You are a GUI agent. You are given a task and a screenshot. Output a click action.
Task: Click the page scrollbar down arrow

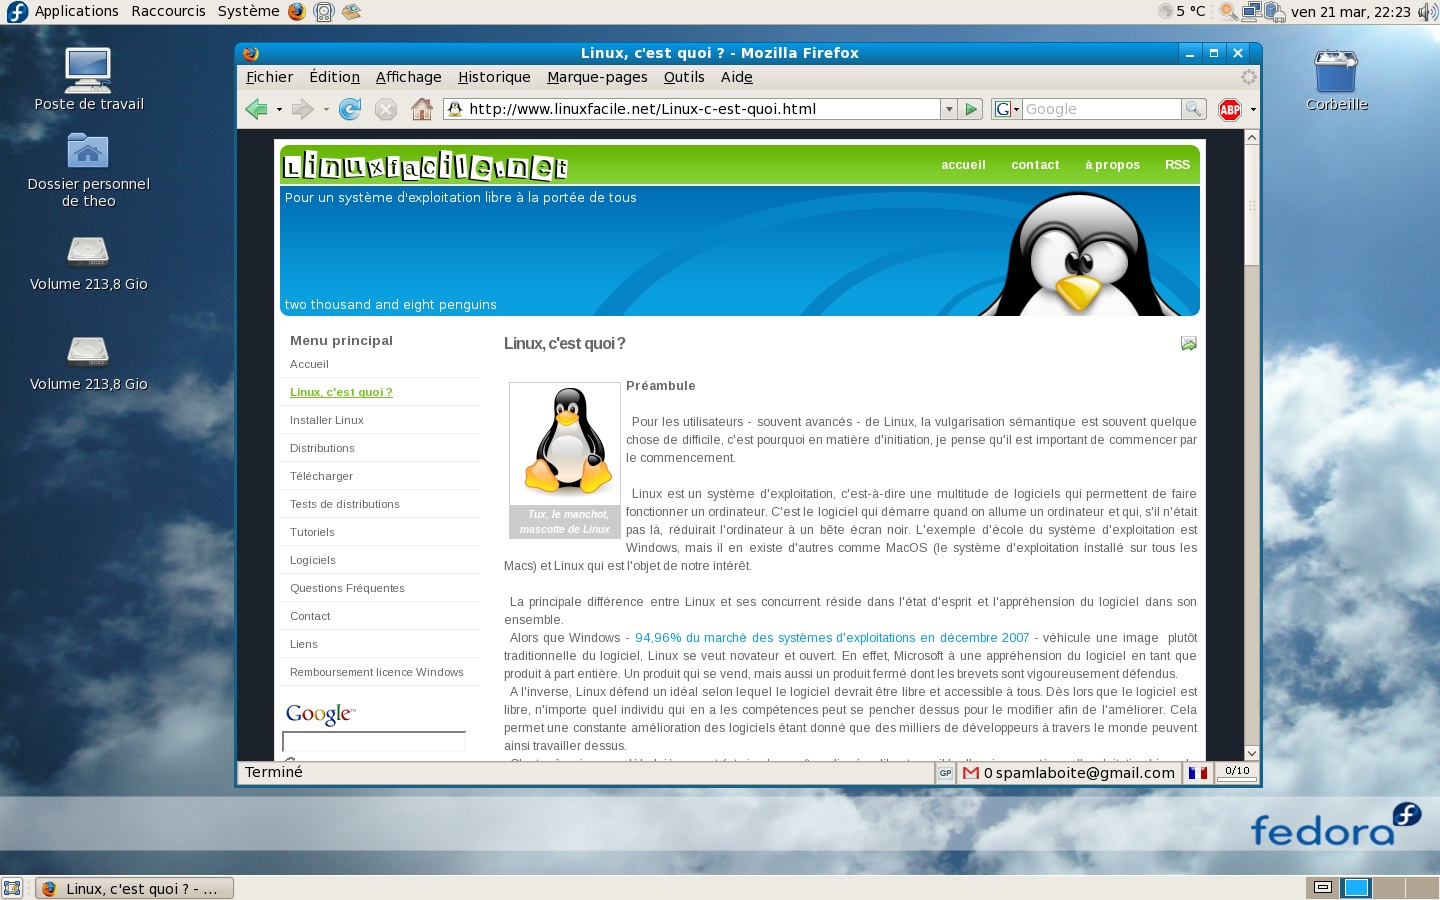click(x=1251, y=753)
